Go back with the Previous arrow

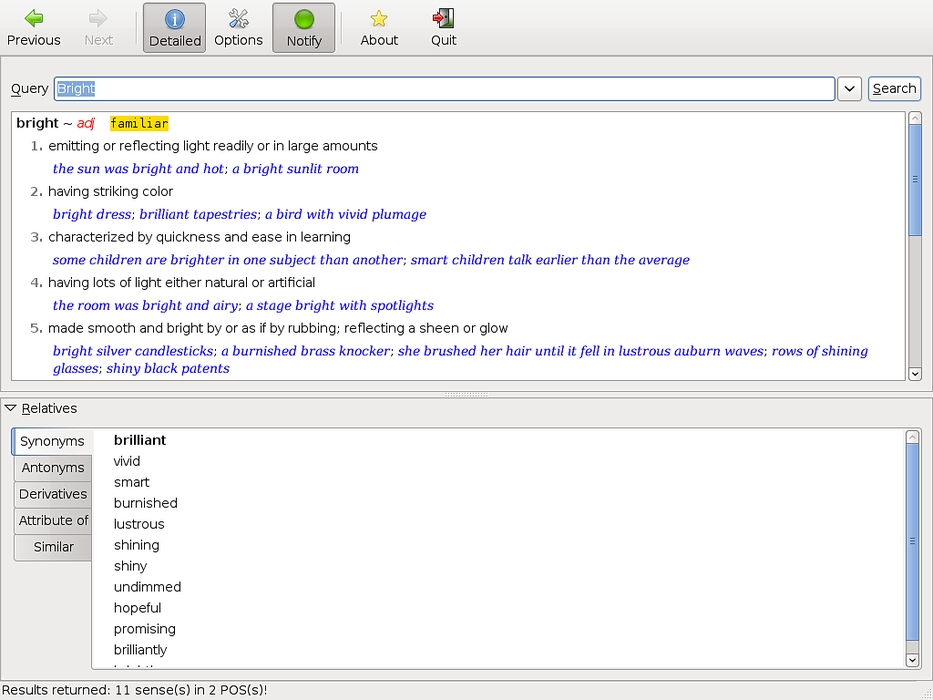coord(34,28)
